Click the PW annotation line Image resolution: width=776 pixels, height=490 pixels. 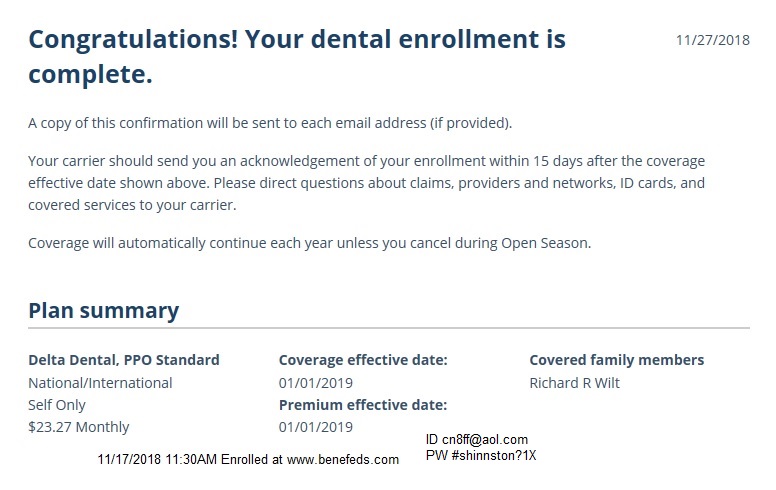click(481, 455)
